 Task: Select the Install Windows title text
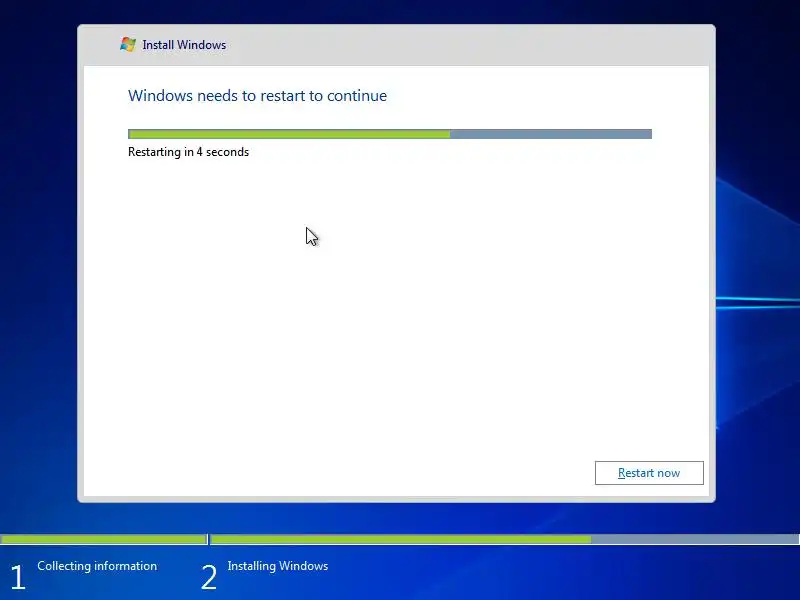[x=184, y=45]
